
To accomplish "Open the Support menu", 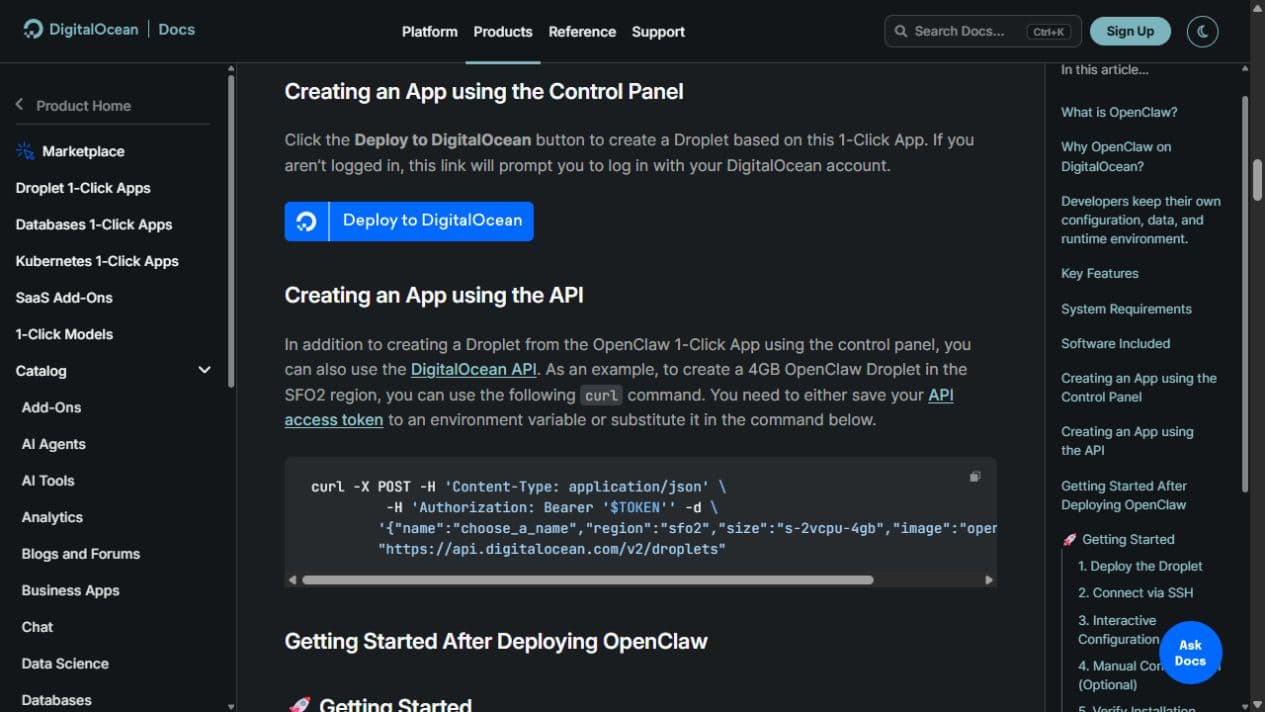I will point(658,31).
